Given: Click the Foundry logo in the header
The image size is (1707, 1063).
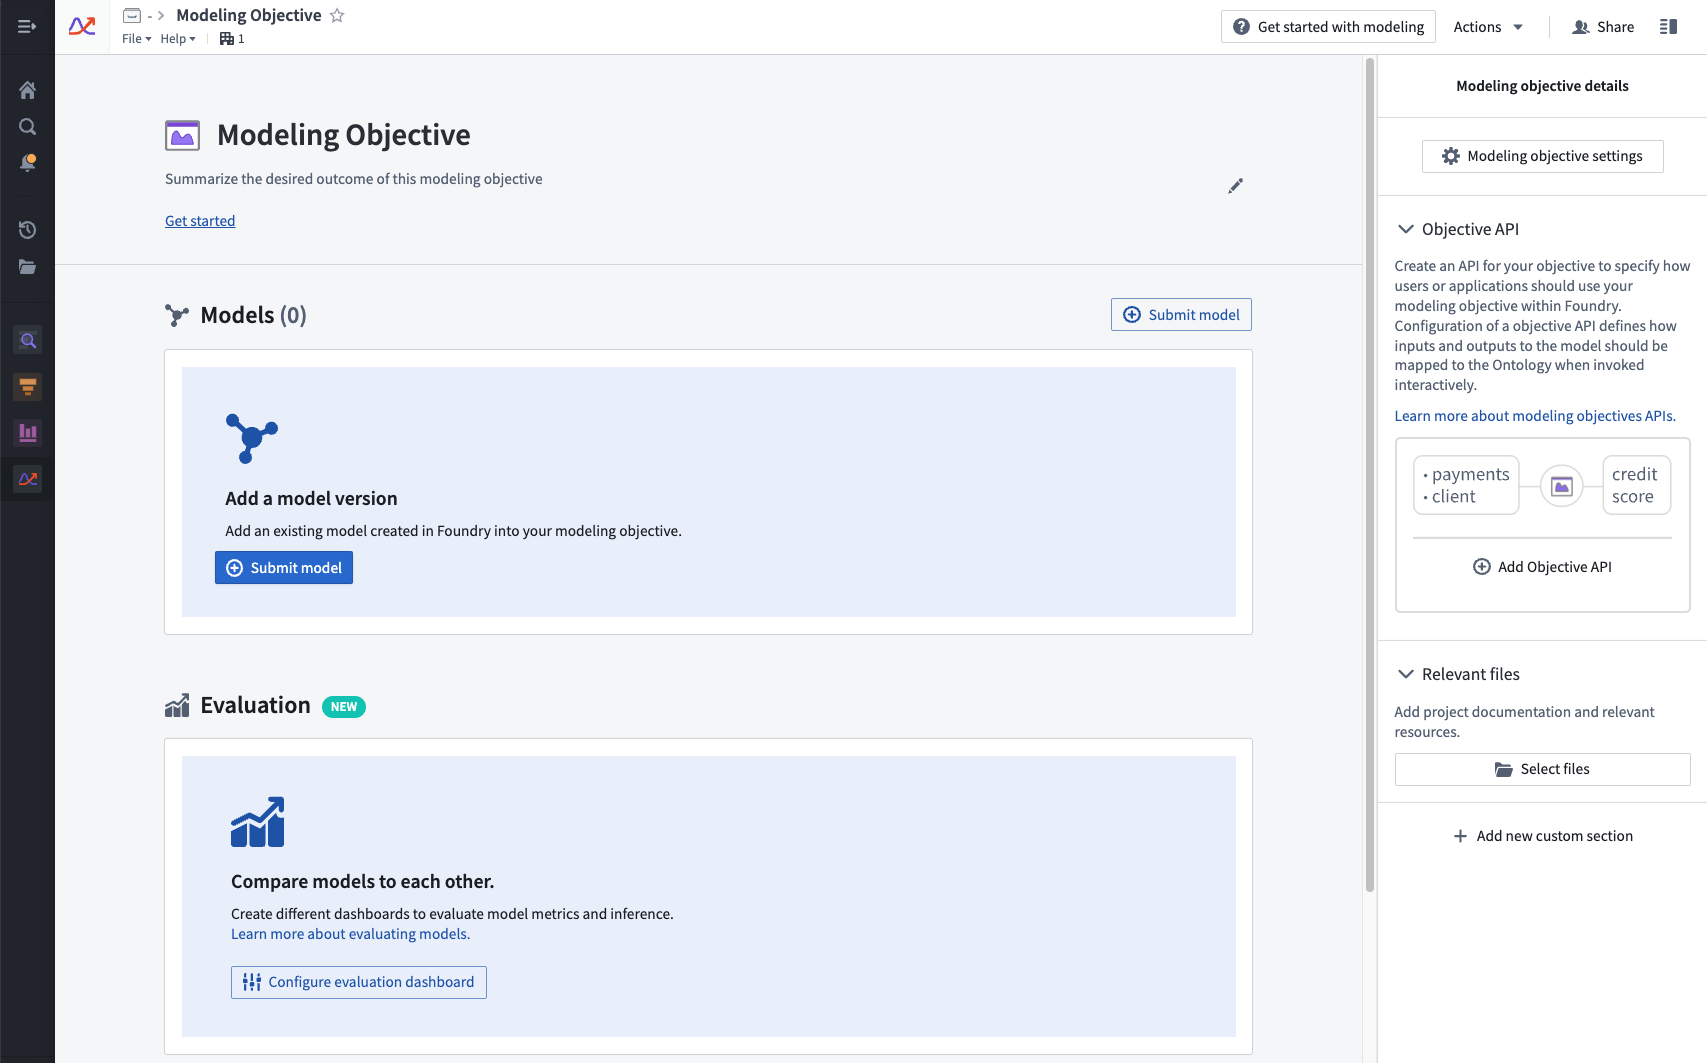Looking at the screenshot, I should pyautogui.click(x=82, y=27).
